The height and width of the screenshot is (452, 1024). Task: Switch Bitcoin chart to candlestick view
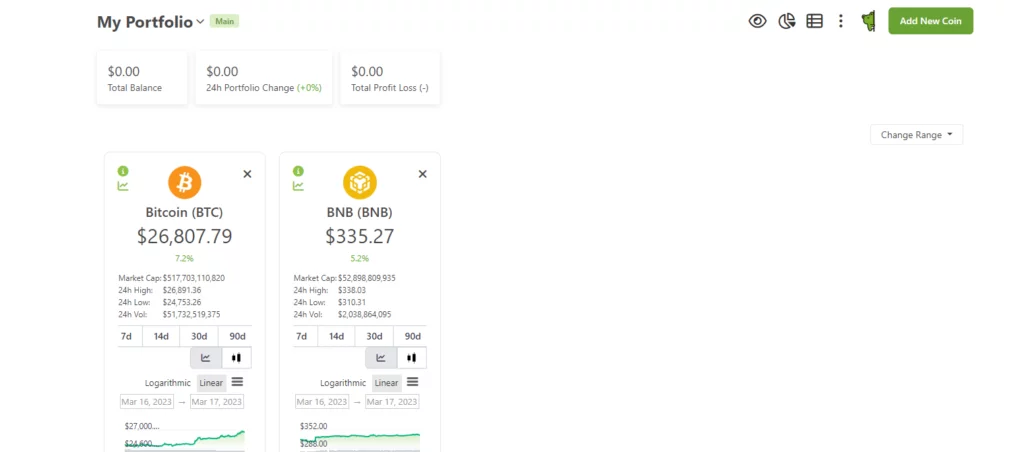pos(236,358)
